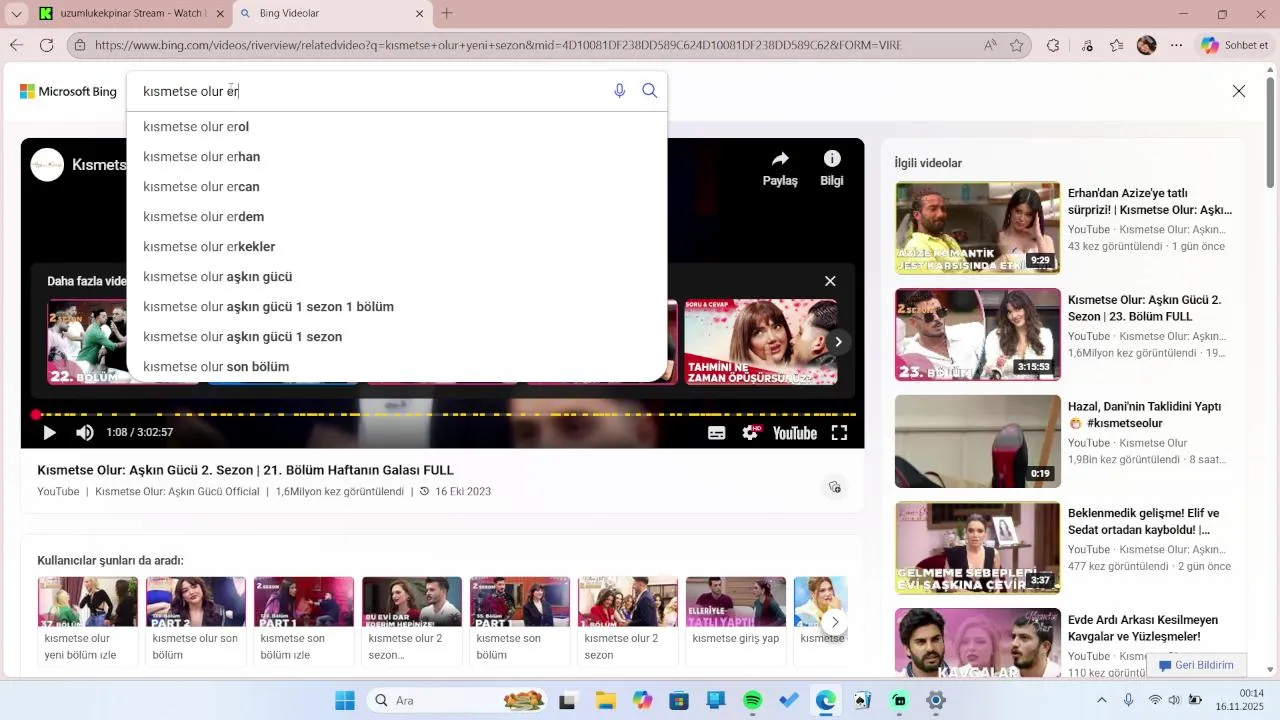The width and height of the screenshot is (1280, 720).
Task: Open File Explorer from the taskbar
Action: pyautogui.click(x=605, y=701)
